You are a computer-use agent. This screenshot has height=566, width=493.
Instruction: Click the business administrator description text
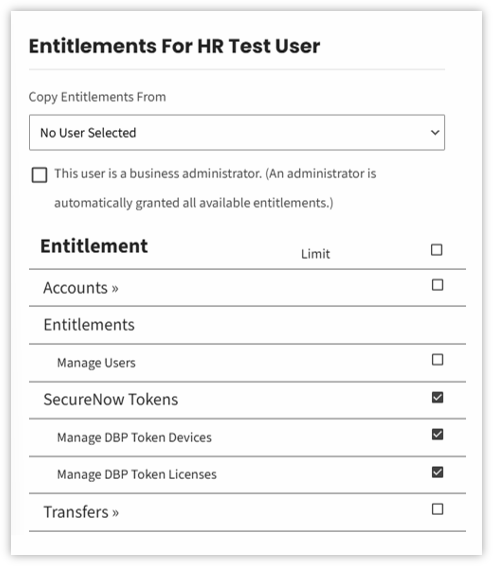[215, 188]
